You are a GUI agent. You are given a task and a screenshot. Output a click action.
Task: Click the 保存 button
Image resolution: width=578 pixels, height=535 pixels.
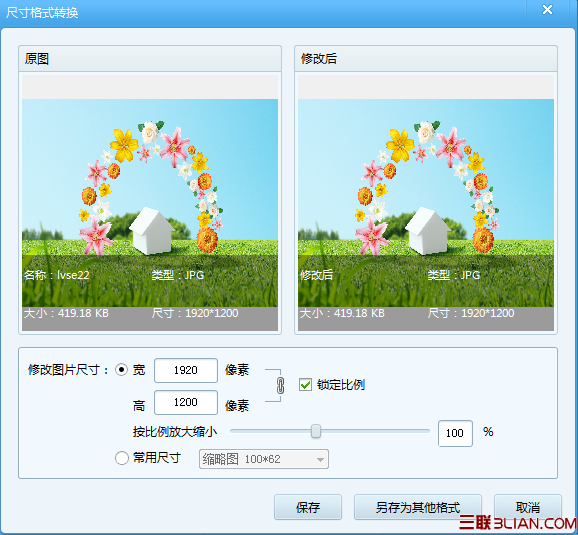tap(308, 507)
